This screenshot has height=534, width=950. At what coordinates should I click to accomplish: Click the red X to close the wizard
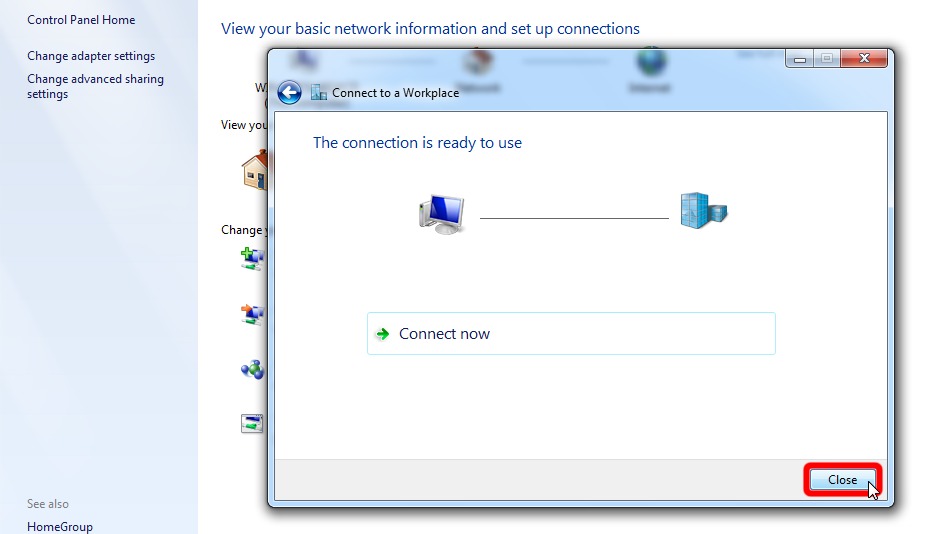[864, 59]
